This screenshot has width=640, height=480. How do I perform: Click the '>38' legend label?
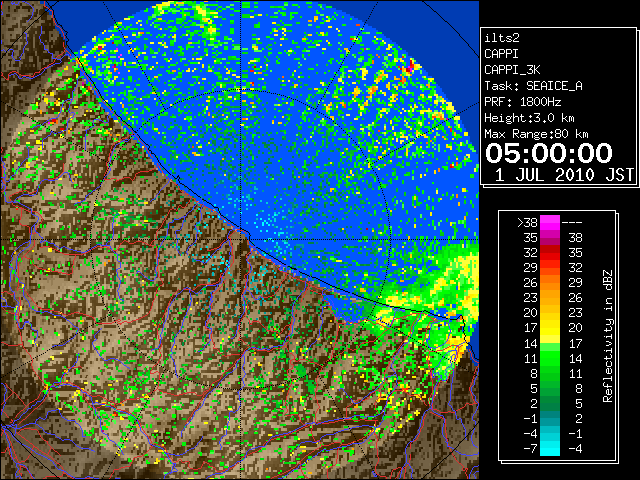click(x=527, y=223)
